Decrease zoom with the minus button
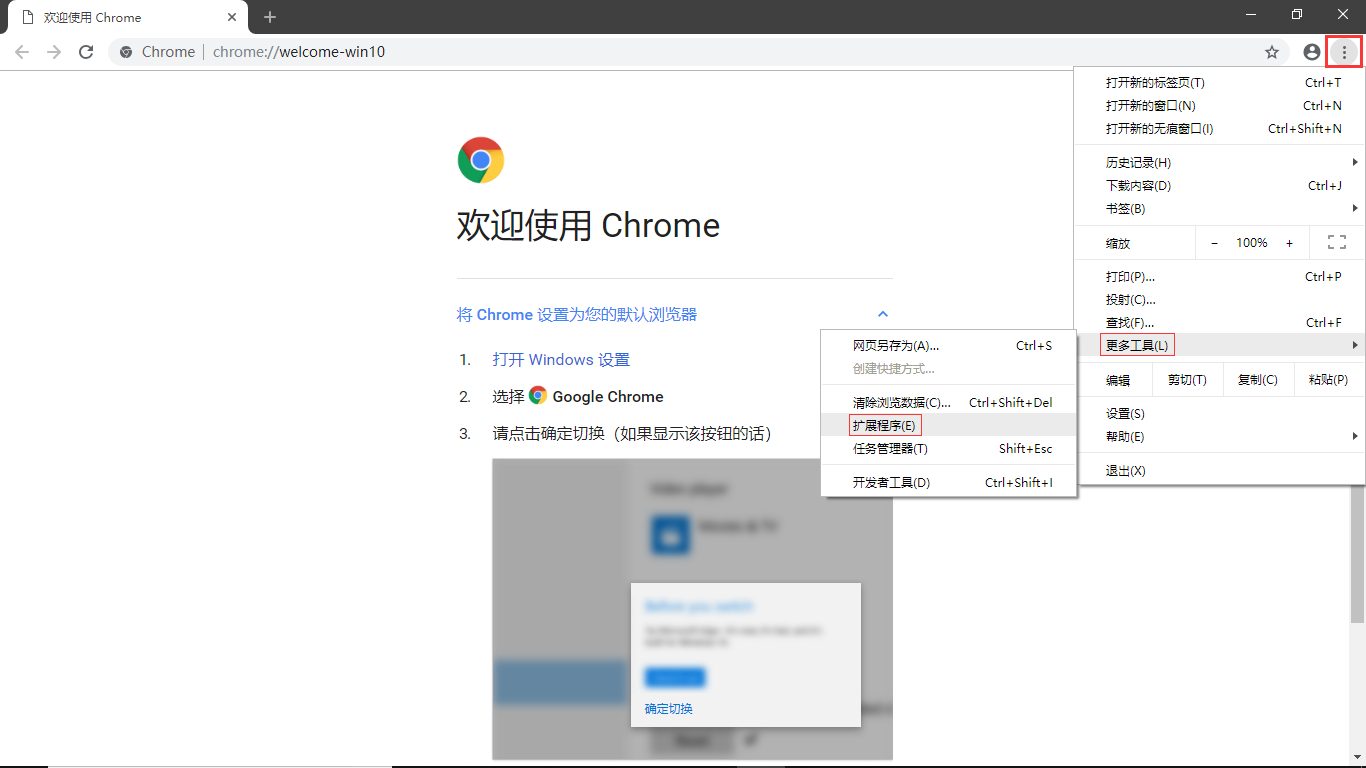1366x768 pixels. coord(1215,242)
